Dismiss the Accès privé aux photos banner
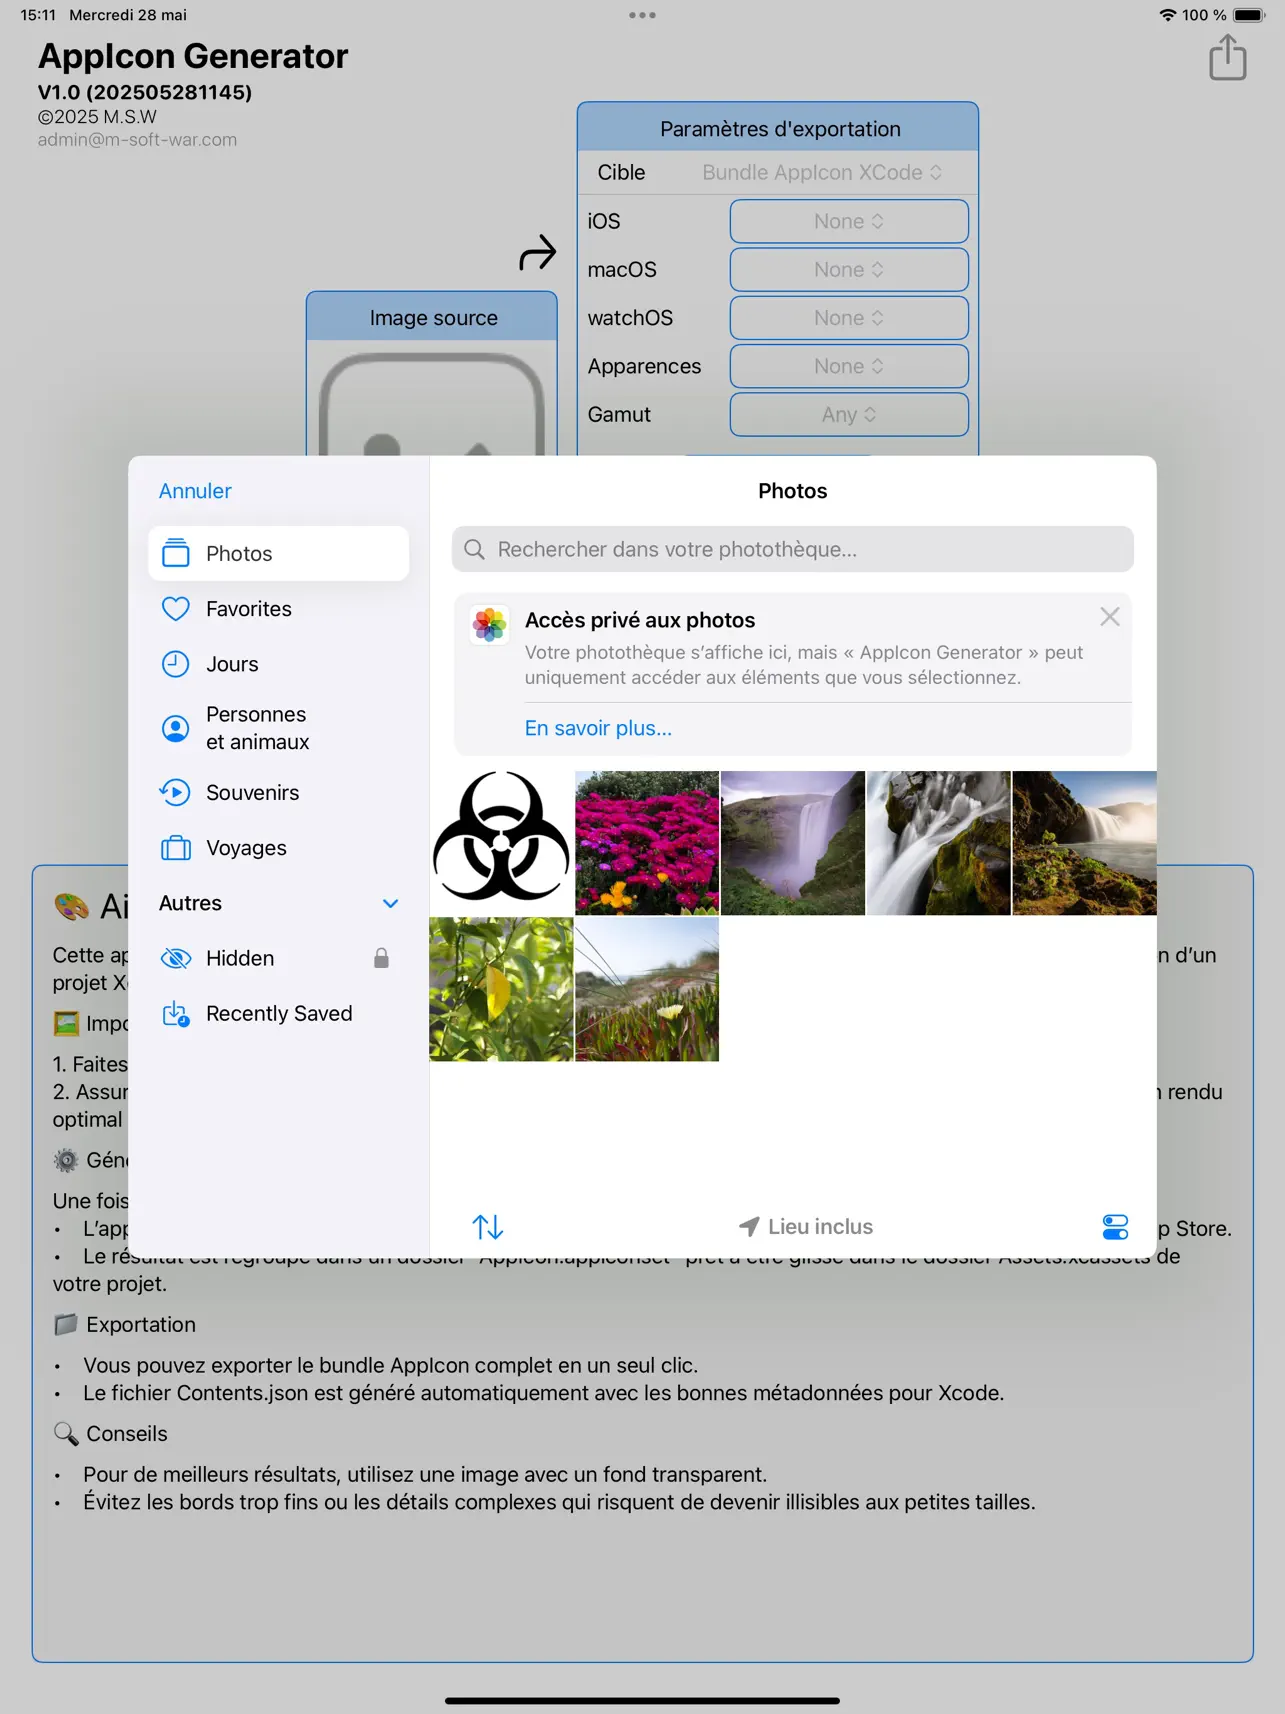This screenshot has height=1714, width=1285. coord(1110,617)
